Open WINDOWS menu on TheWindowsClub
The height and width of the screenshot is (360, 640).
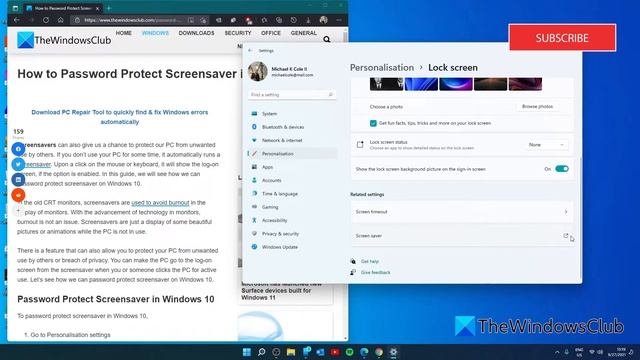click(155, 33)
